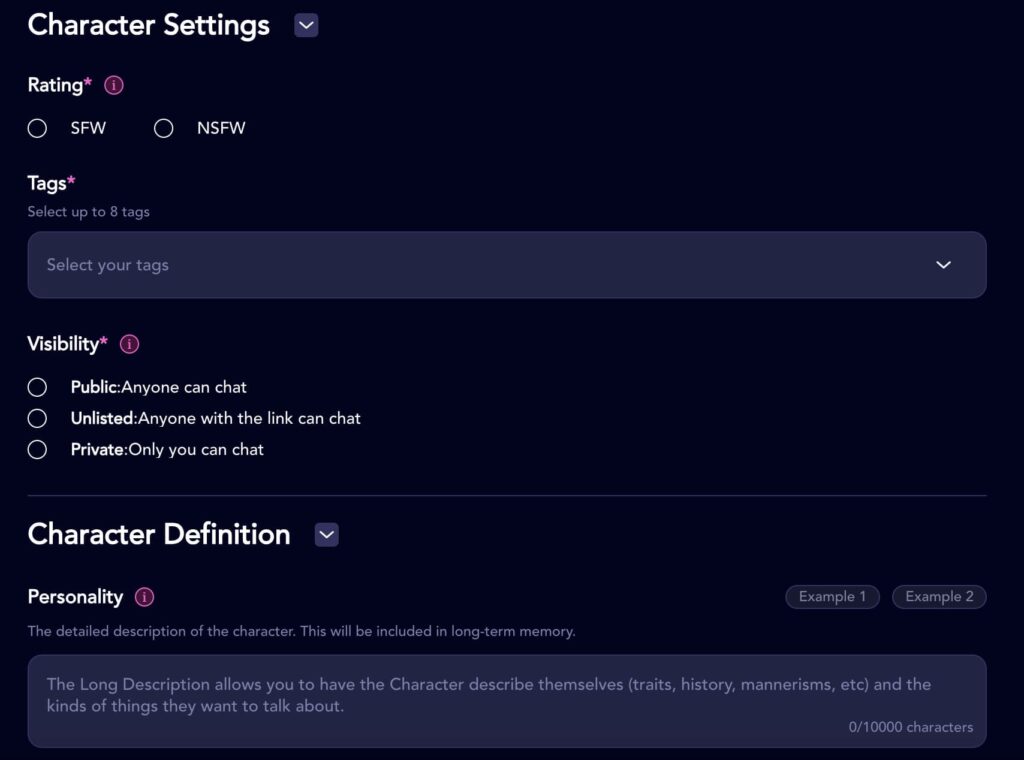Click the 'Anyone can chat' label text

[x=184, y=387]
